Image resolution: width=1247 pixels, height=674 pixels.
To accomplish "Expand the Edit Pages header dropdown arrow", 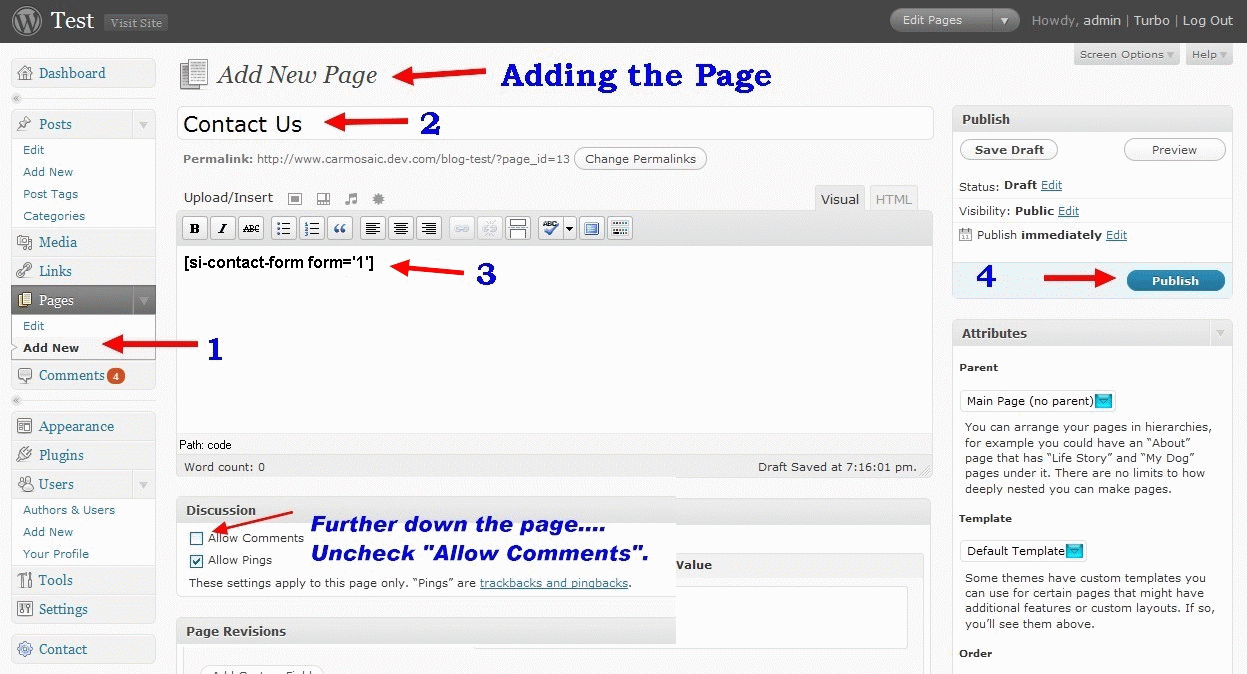I will click(1005, 20).
